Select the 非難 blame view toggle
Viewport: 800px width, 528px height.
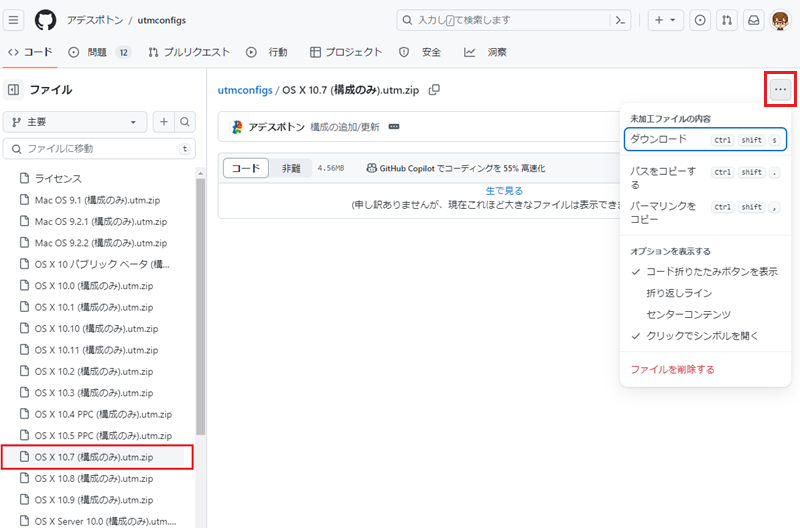coord(291,168)
